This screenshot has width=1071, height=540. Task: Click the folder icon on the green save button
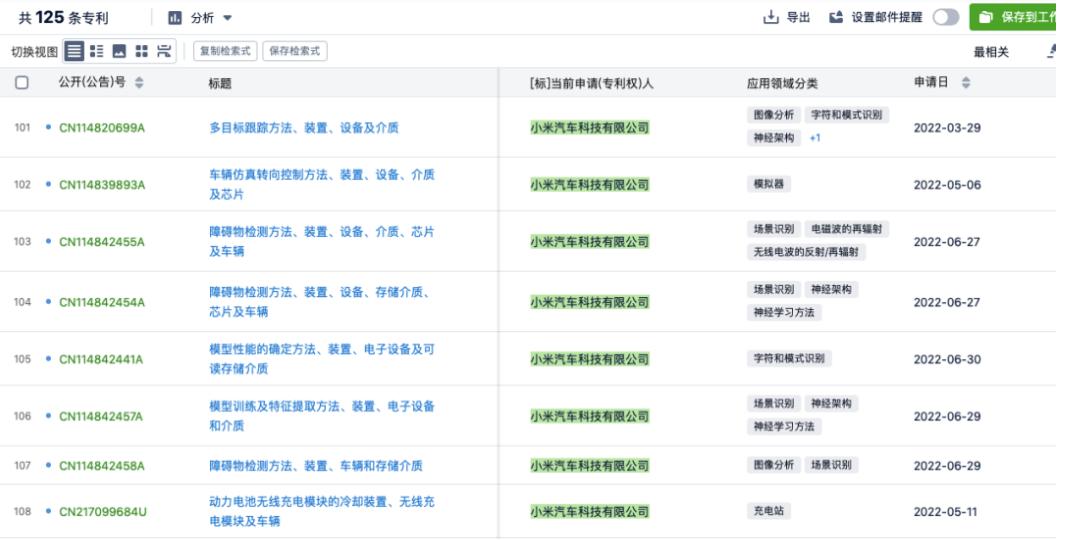(986, 17)
